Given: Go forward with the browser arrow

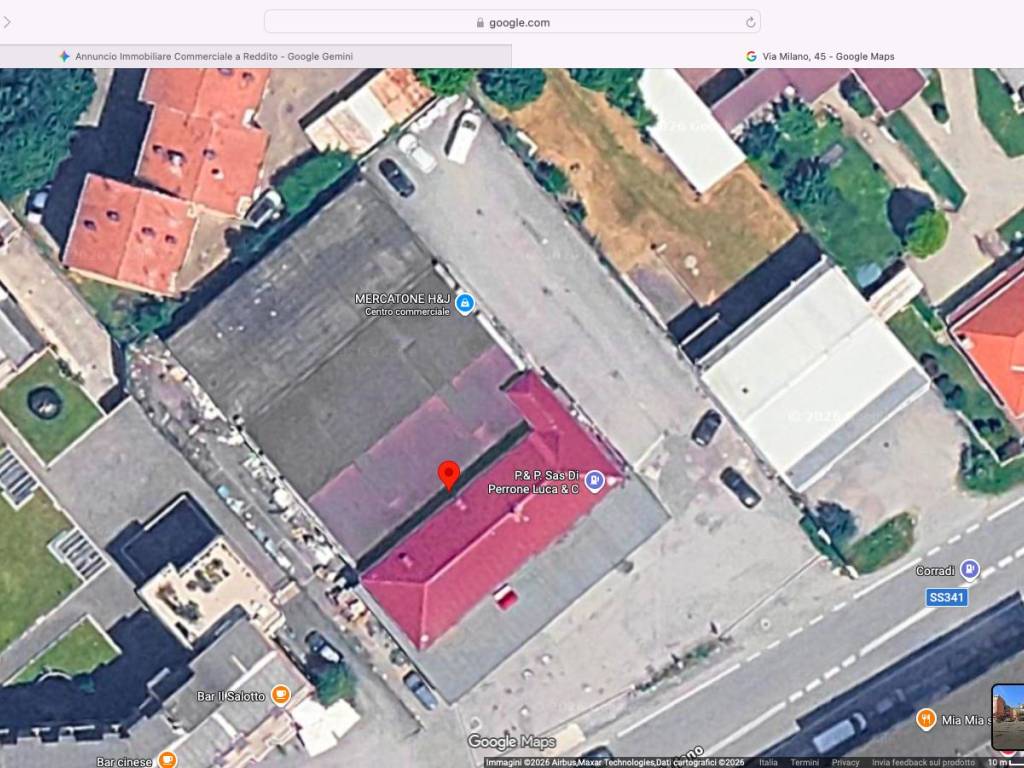Looking at the screenshot, I should (7, 22).
